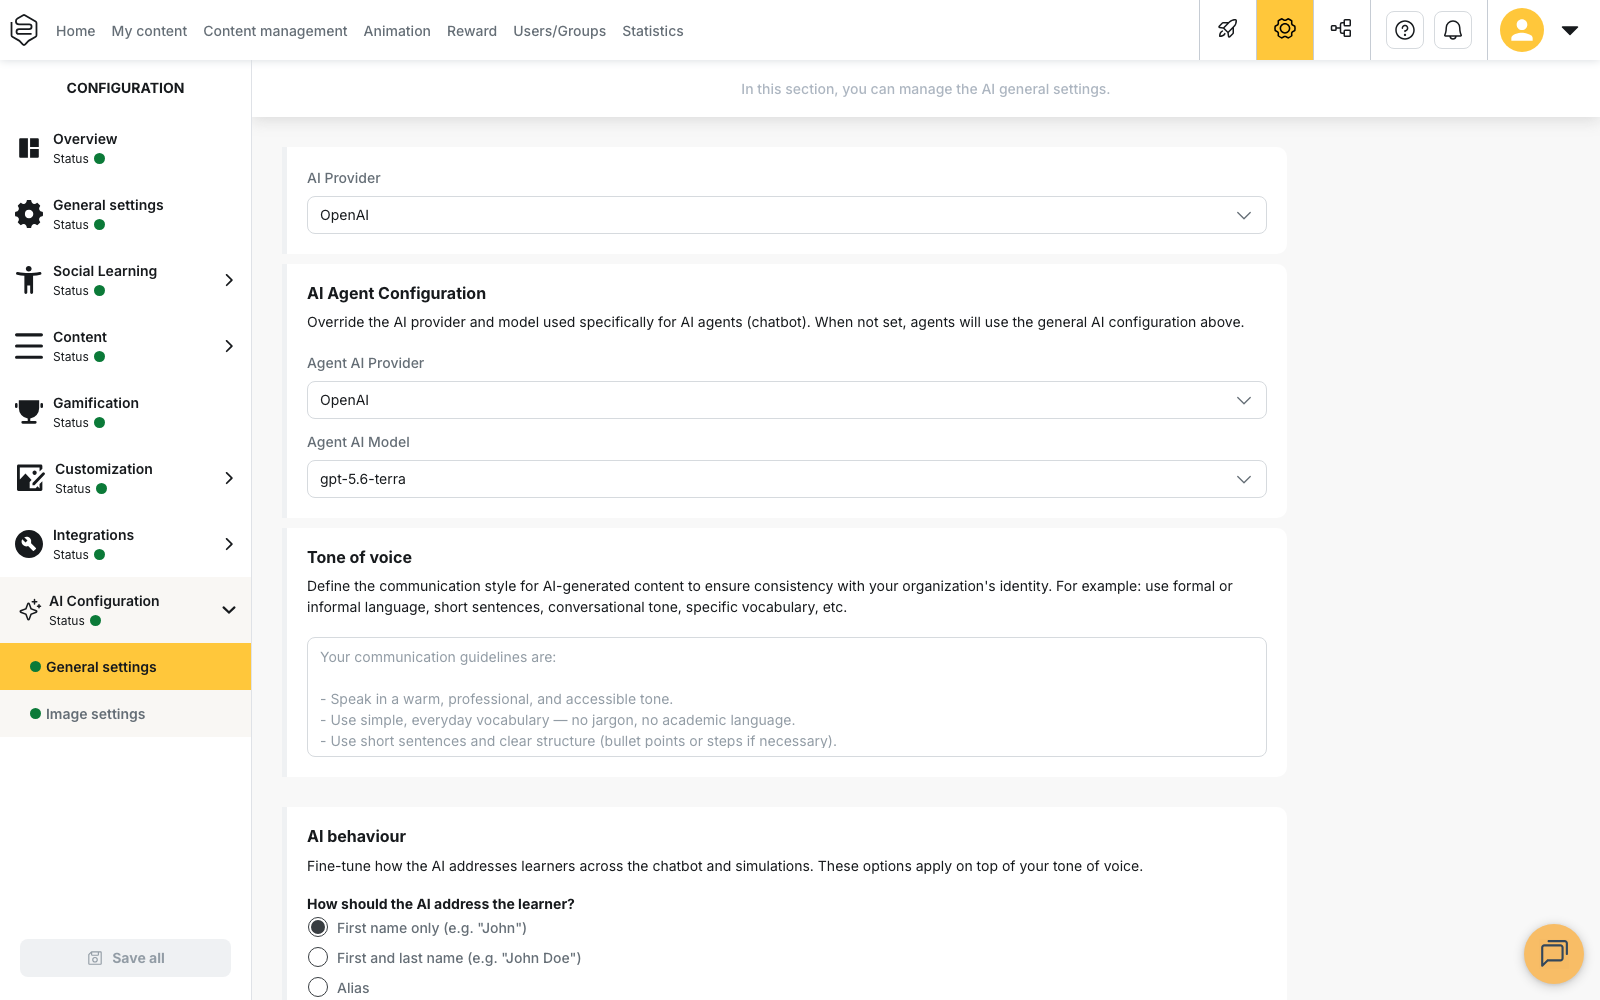Open the Gamification configuration item
The image size is (1600, 1000).
[x=125, y=412]
